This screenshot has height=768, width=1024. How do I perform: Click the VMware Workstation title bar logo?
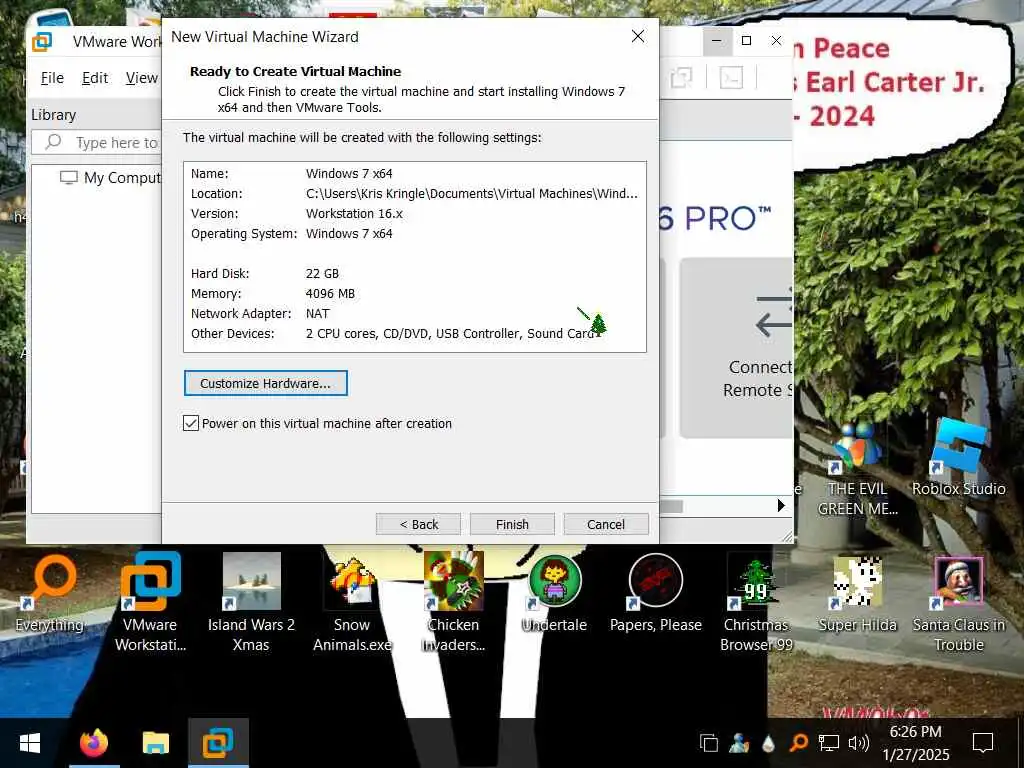pos(42,42)
